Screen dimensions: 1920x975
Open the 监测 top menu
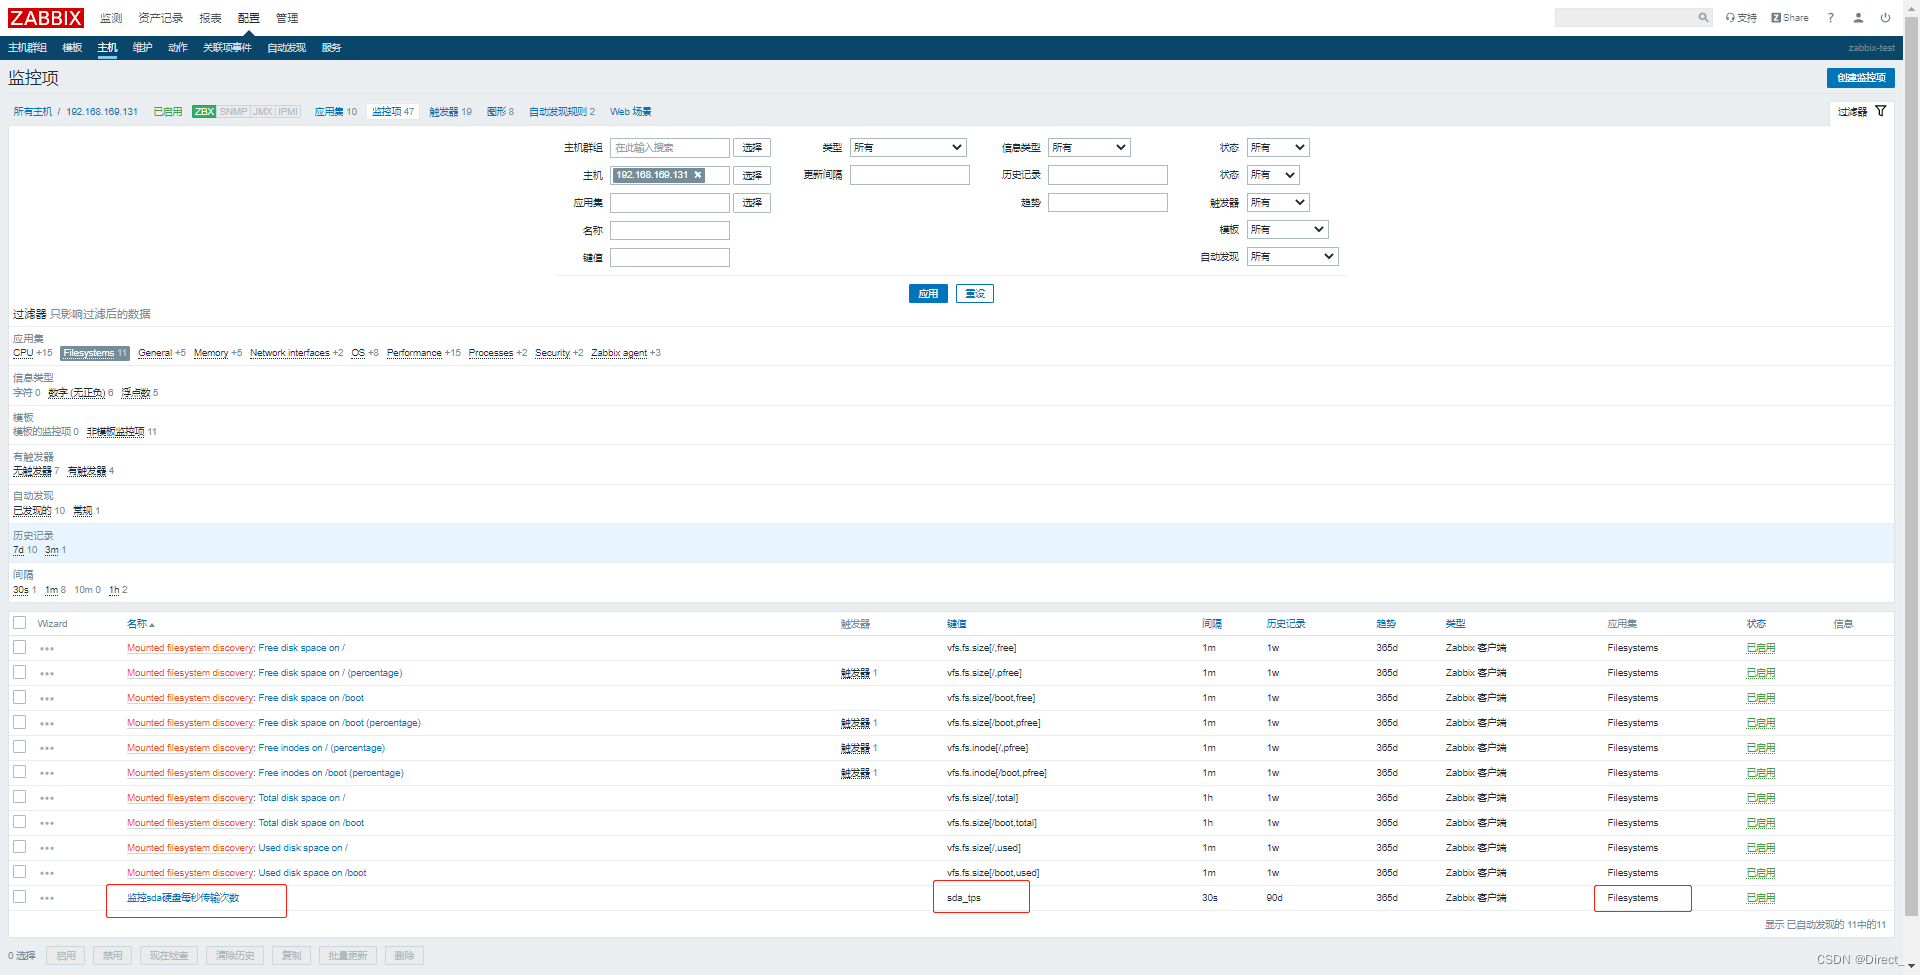point(111,18)
